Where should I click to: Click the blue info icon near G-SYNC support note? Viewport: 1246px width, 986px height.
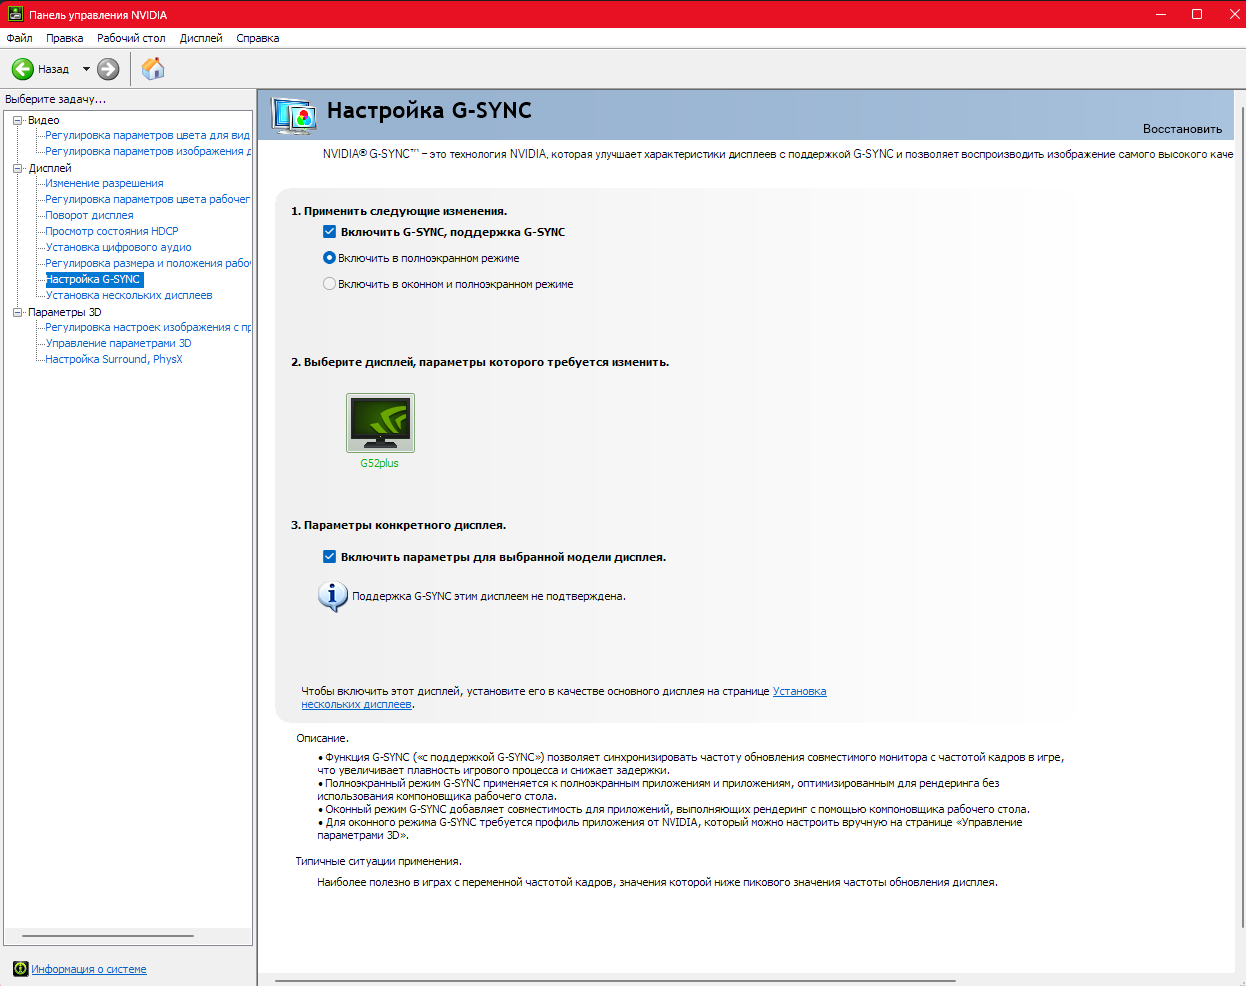(332, 596)
